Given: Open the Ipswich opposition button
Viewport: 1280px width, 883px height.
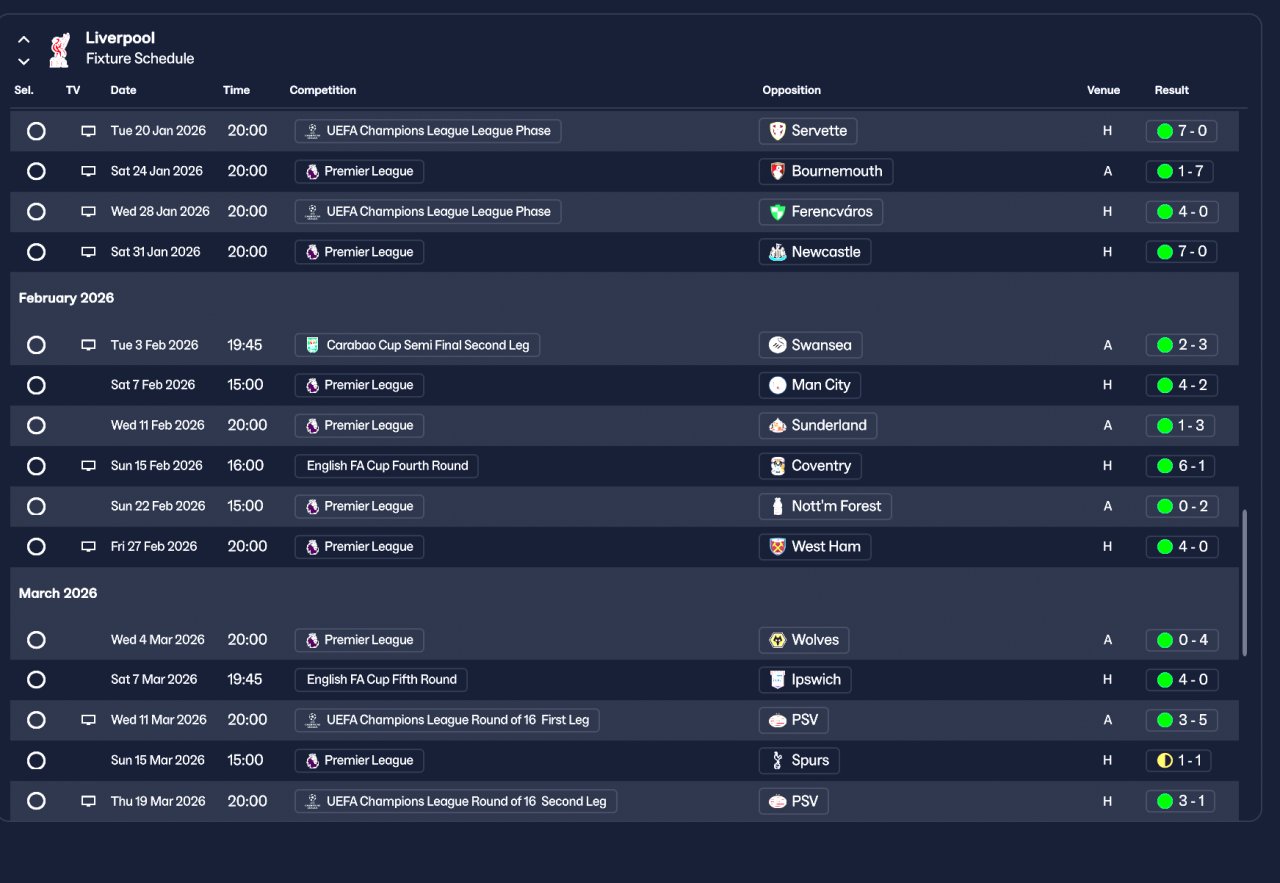Looking at the screenshot, I should (805, 680).
